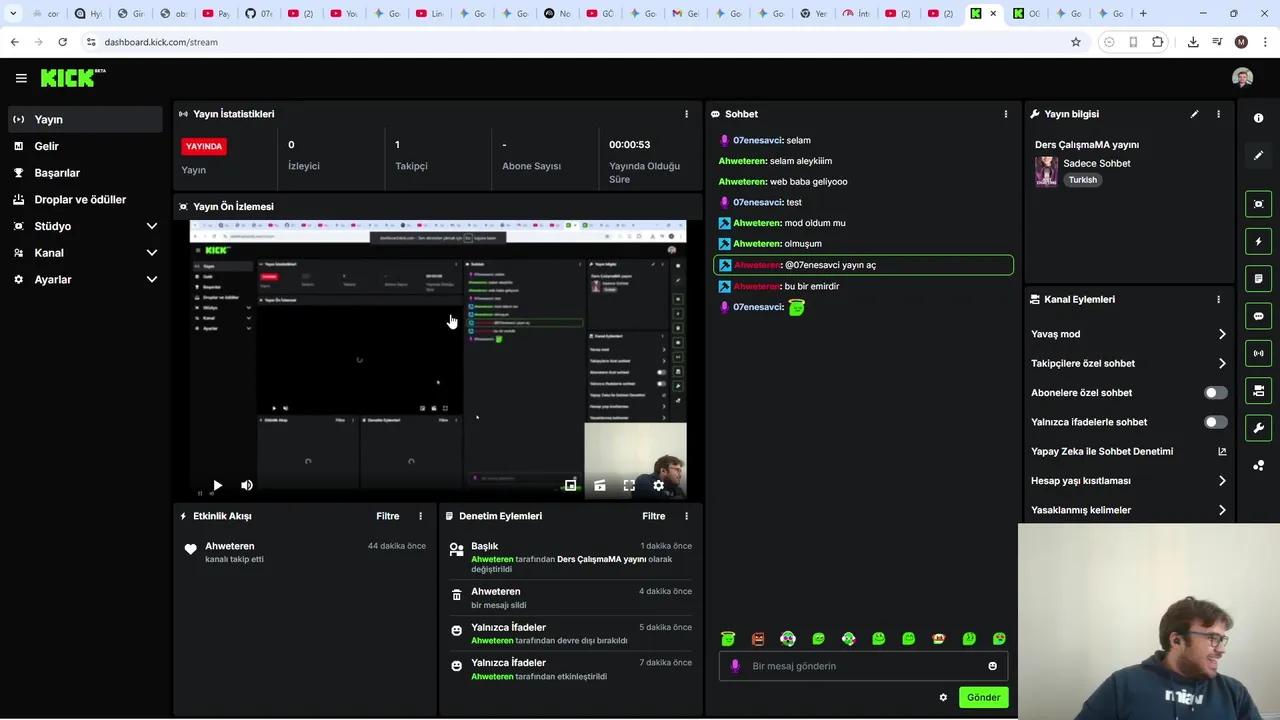Click username 07enesavci in the 'selam' message

pos(757,140)
